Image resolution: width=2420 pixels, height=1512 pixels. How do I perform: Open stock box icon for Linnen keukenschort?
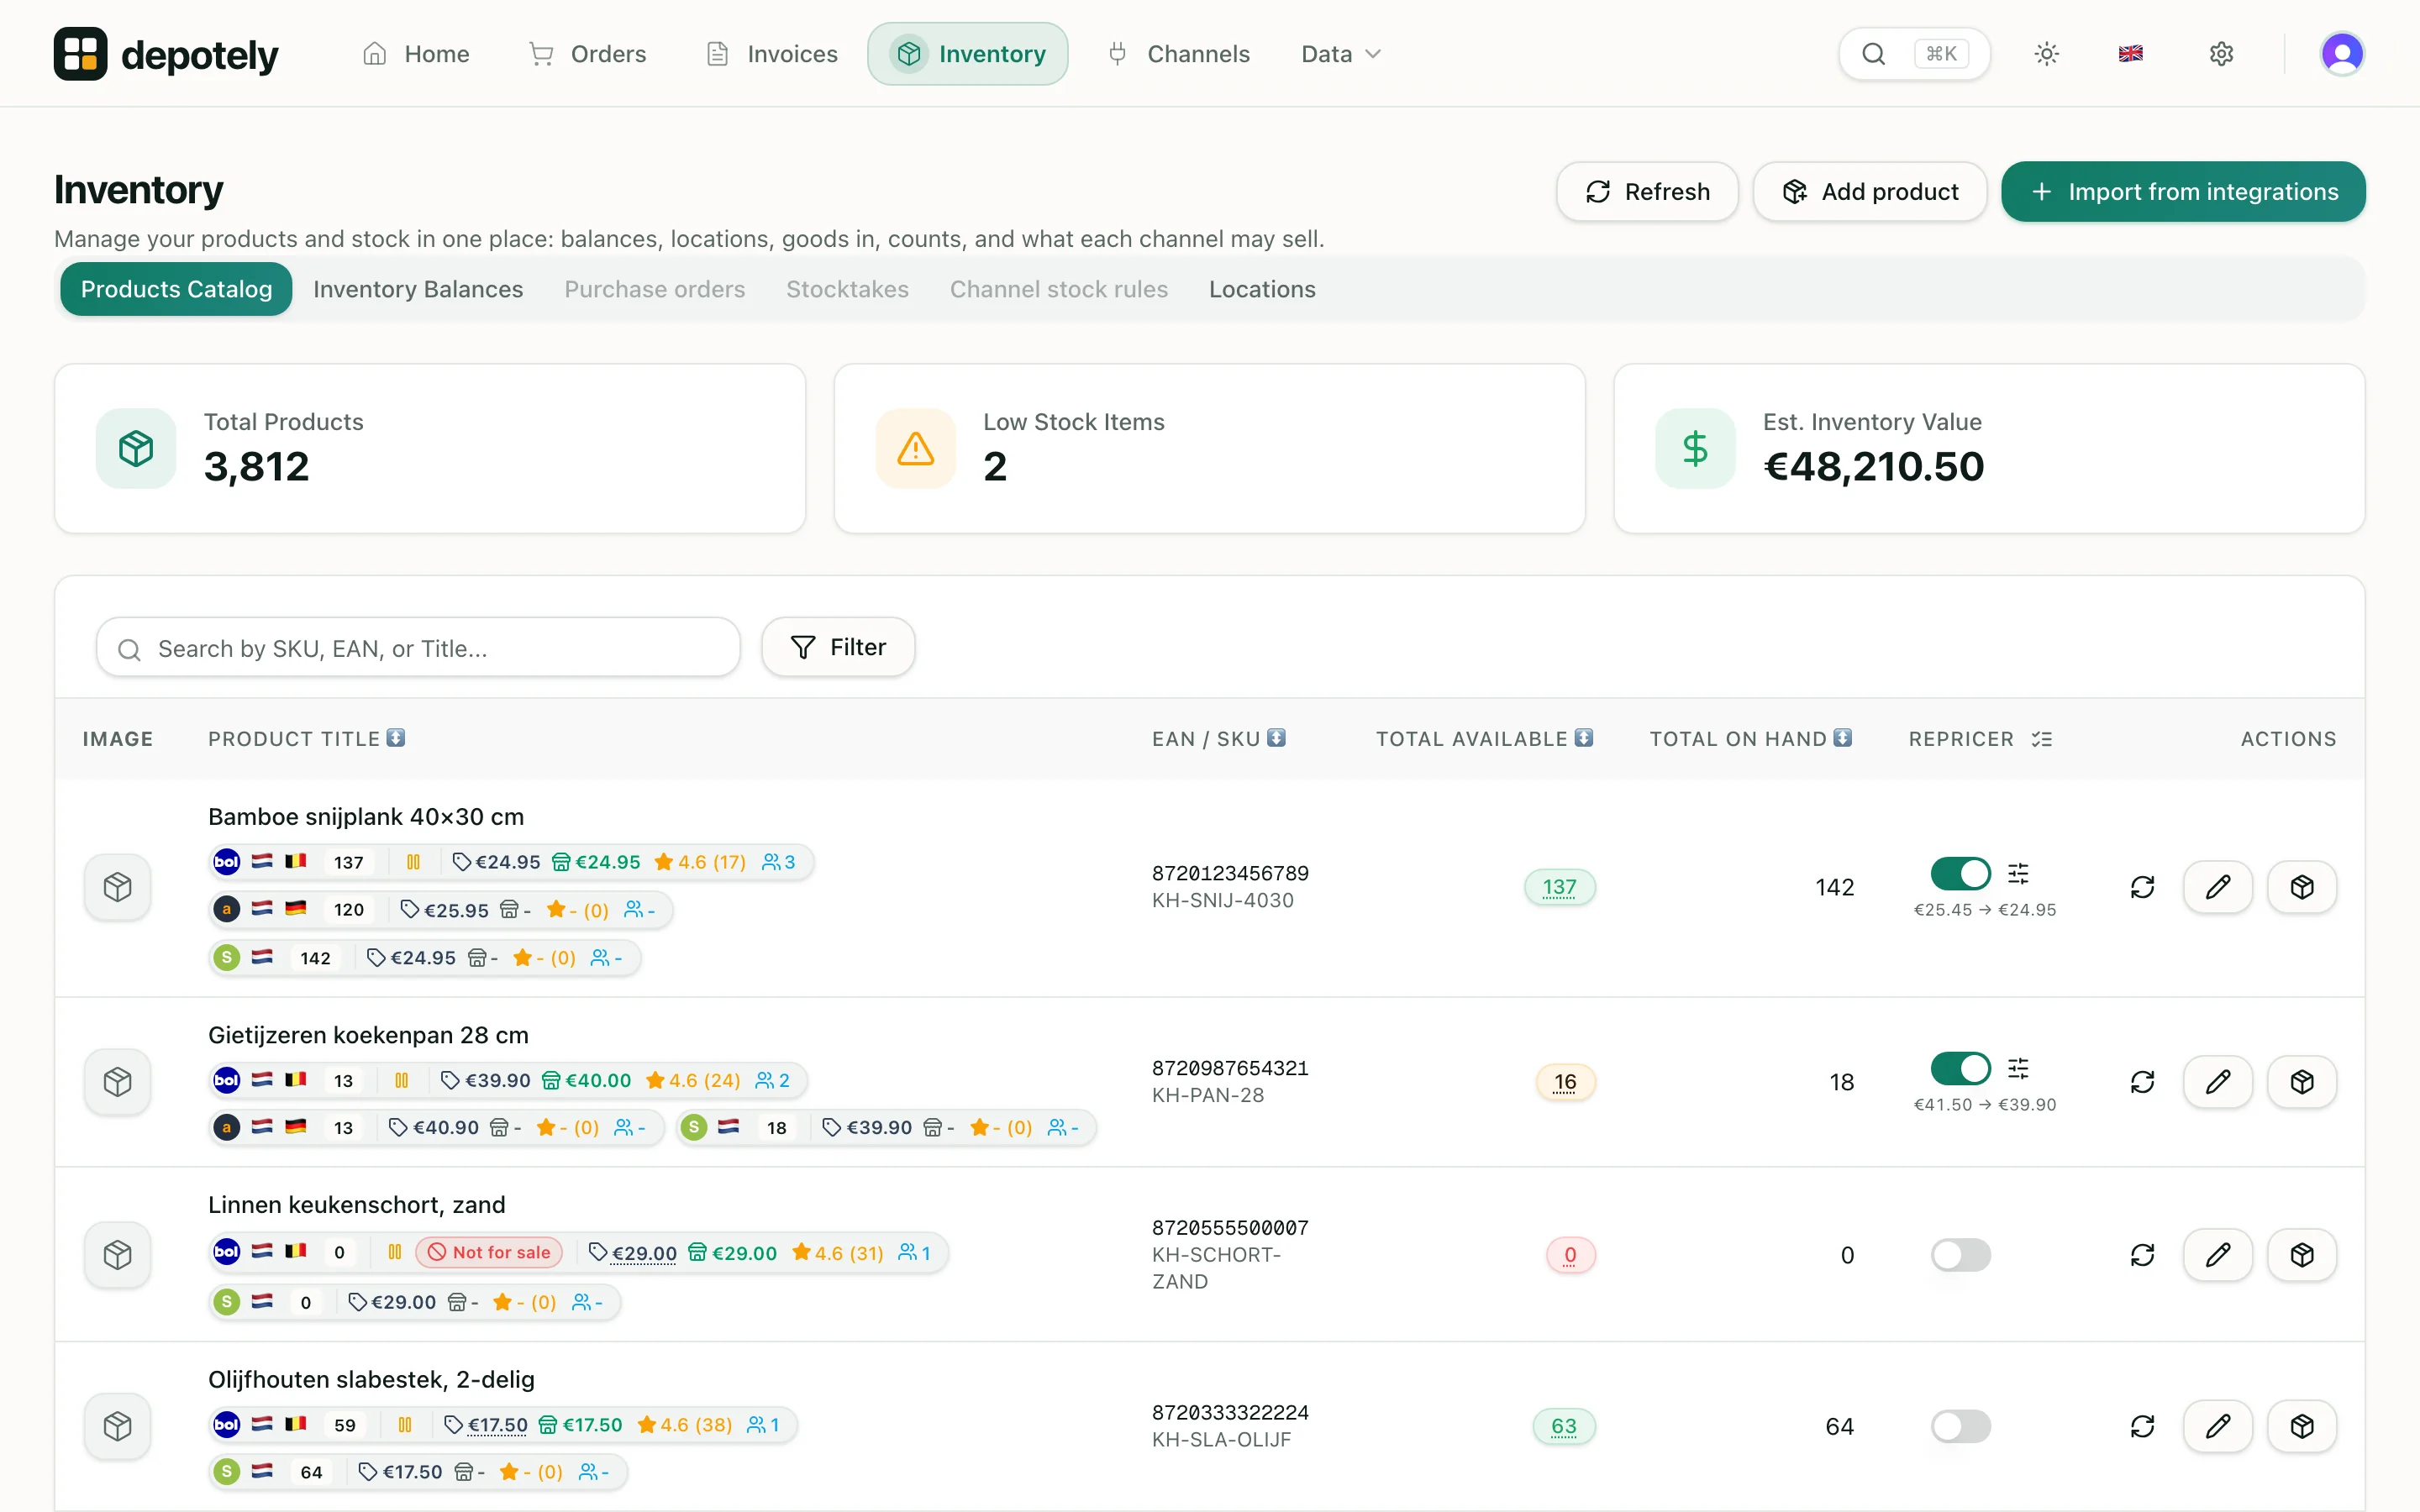pos(2301,1255)
